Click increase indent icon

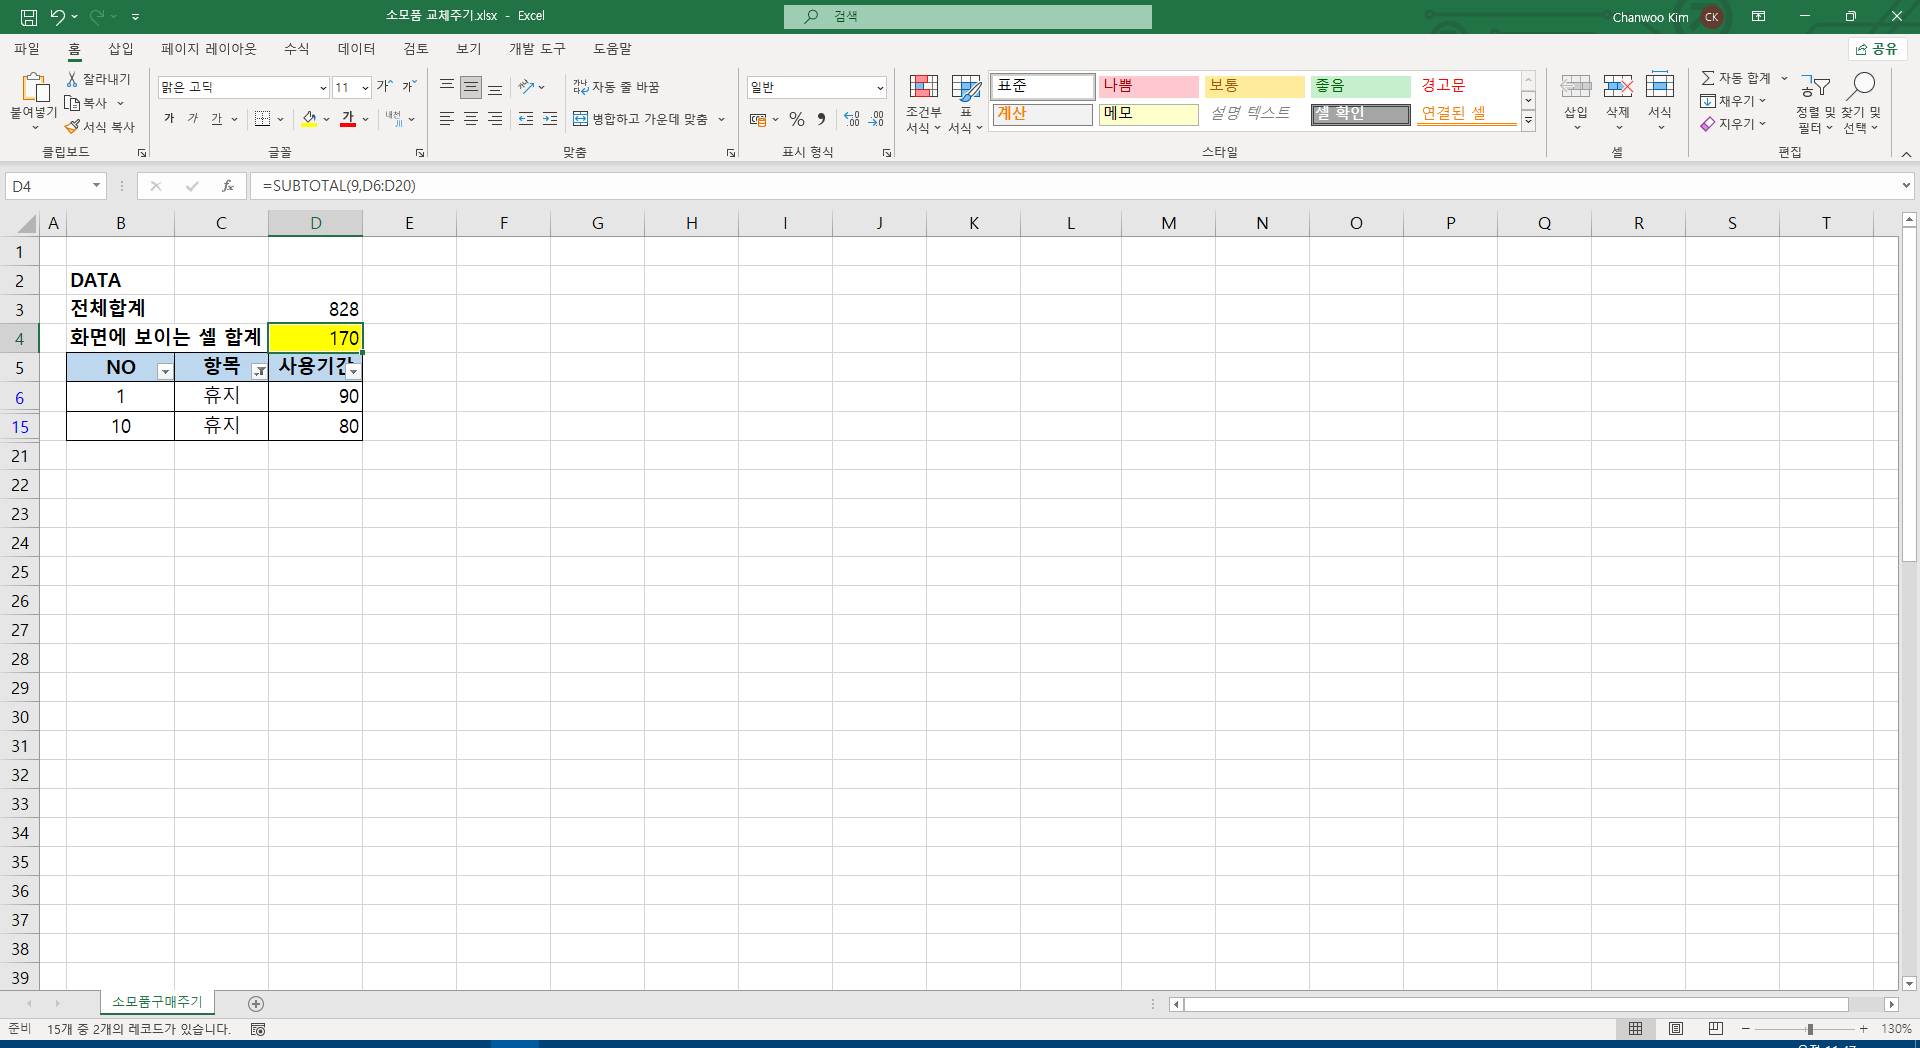click(x=550, y=119)
